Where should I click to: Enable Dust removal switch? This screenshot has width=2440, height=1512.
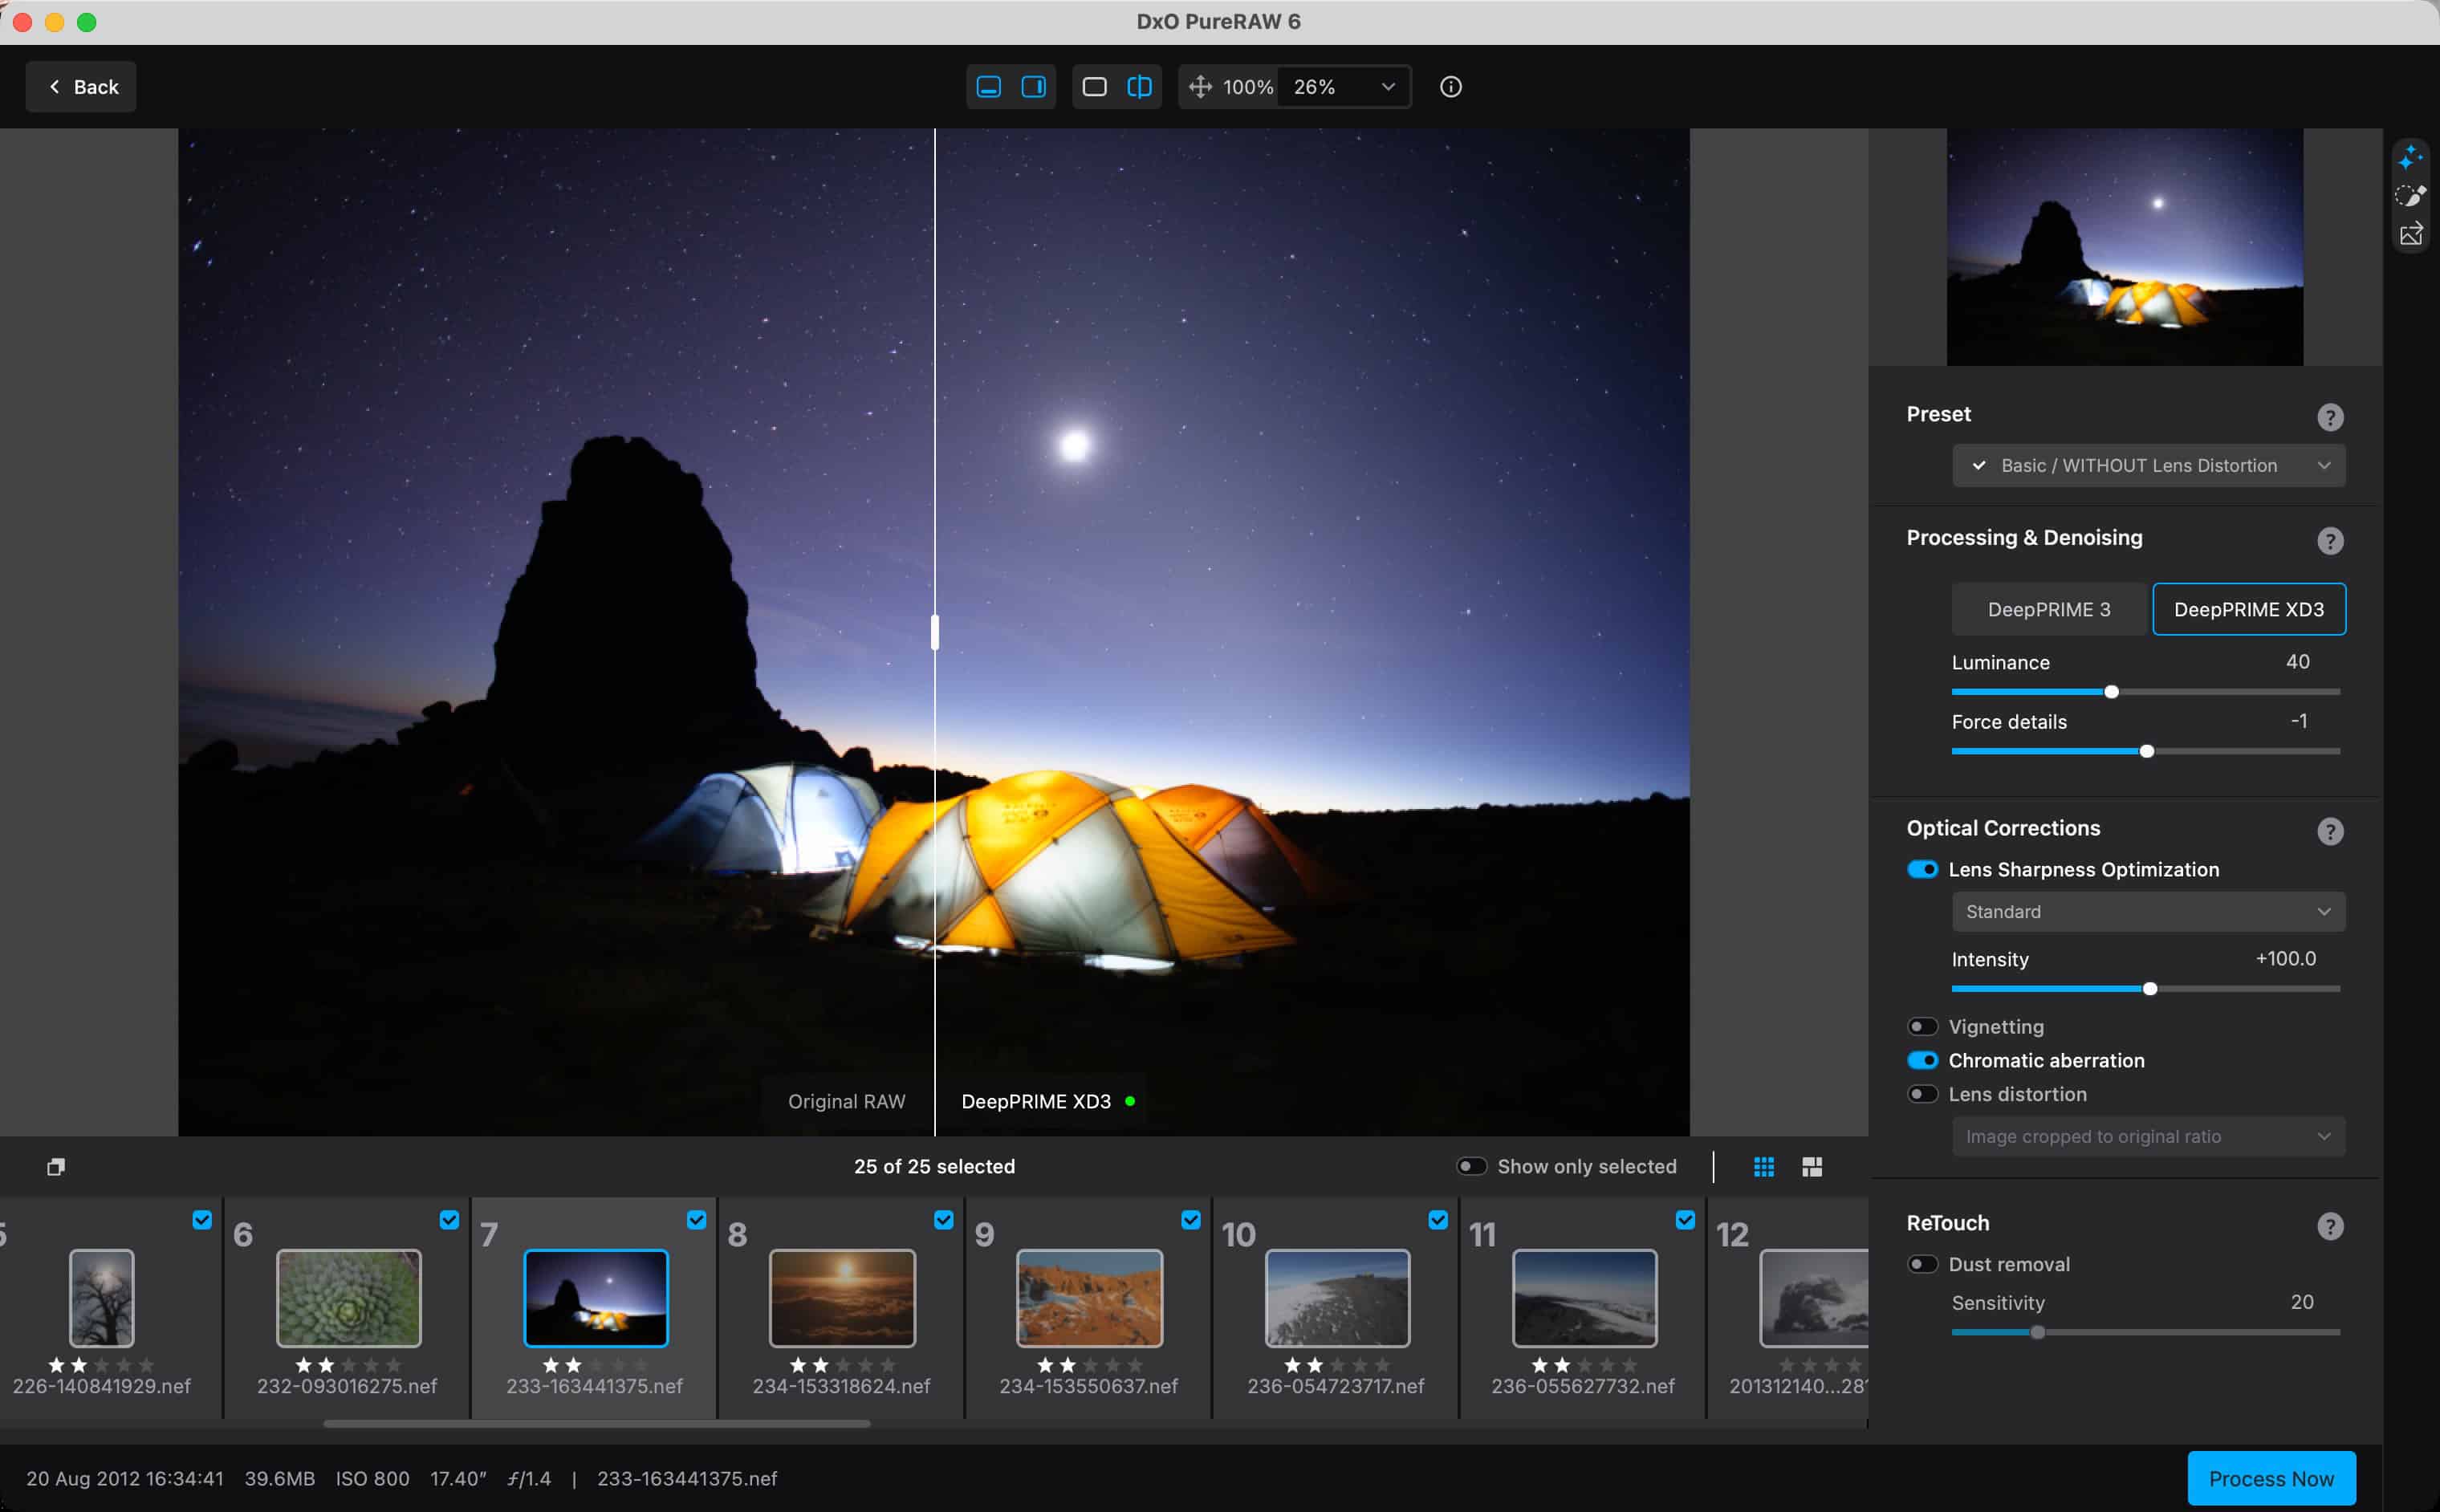coord(1922,1264)
